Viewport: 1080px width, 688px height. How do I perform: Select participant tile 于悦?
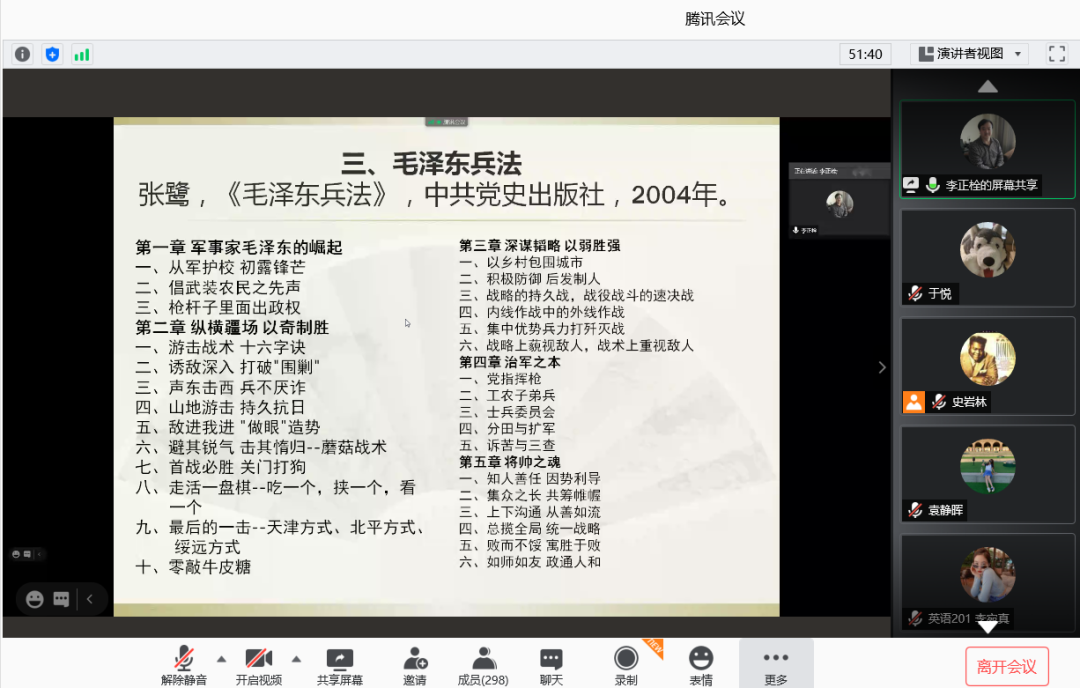tap(987, 256)
